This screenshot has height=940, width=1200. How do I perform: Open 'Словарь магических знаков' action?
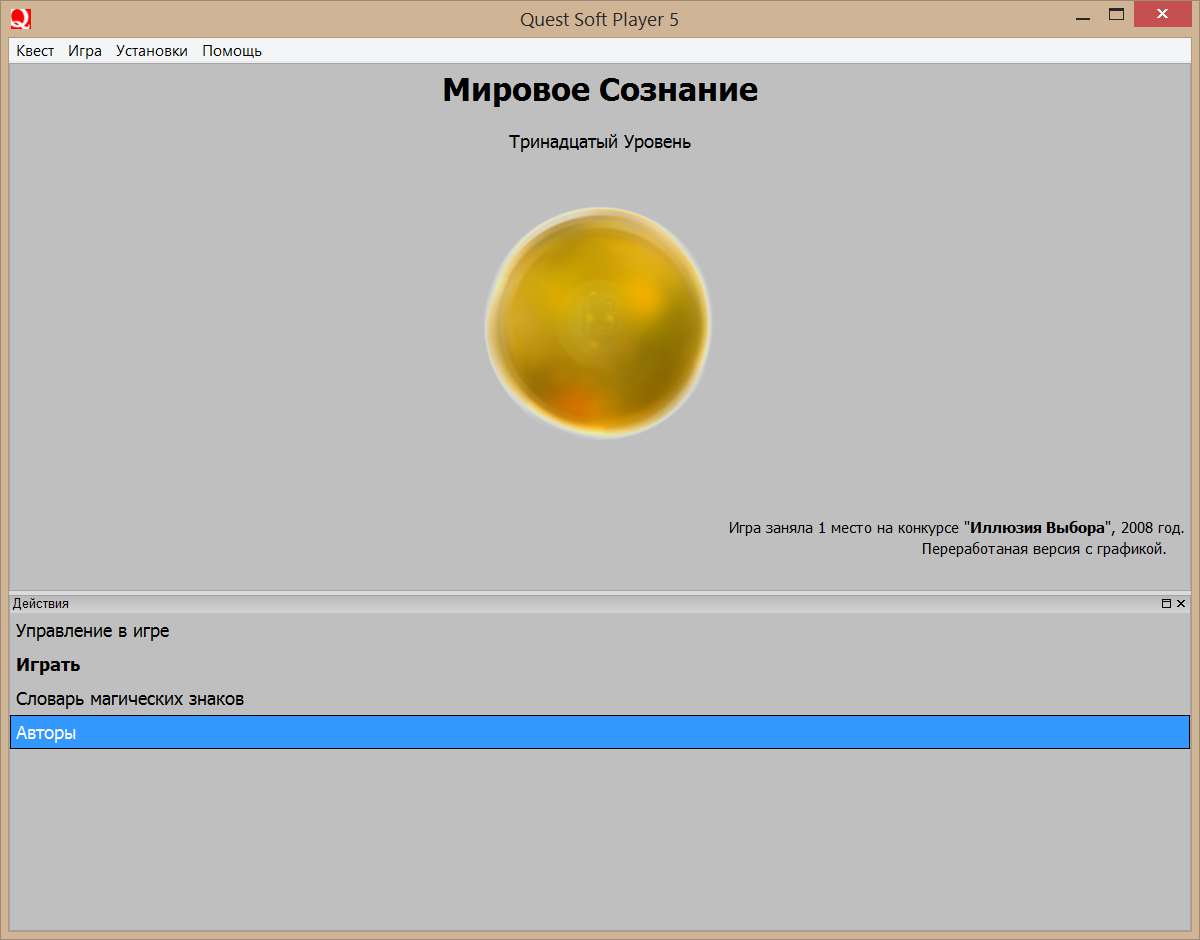(600, 699)
